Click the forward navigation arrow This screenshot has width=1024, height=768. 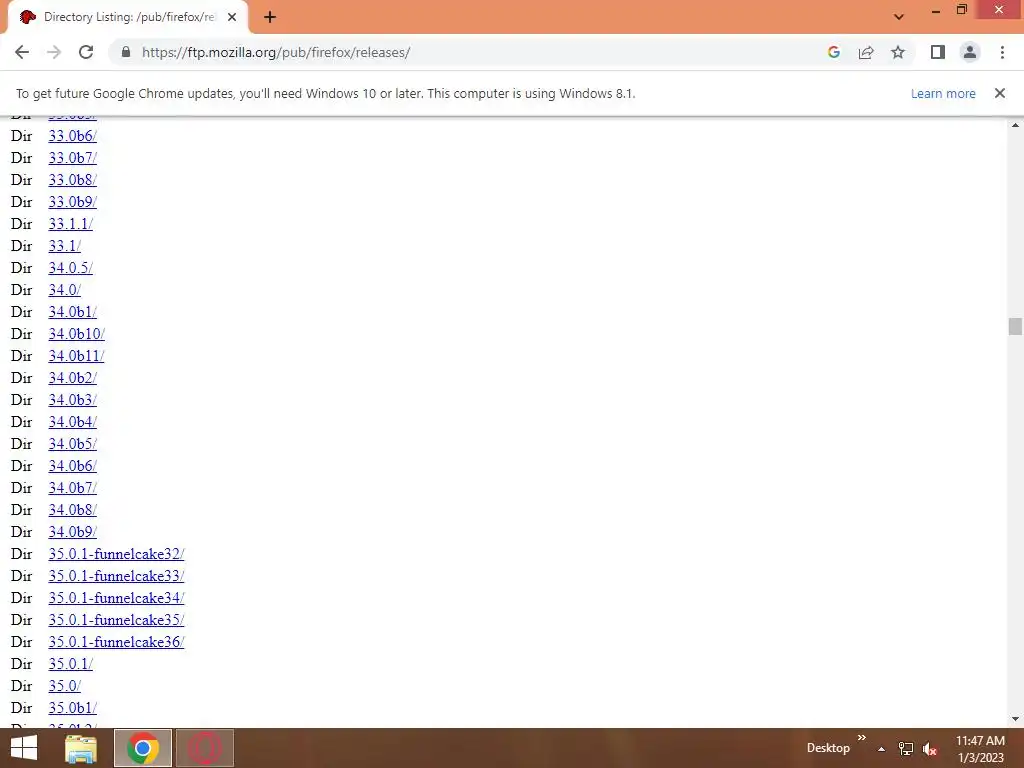coord(54,52)
